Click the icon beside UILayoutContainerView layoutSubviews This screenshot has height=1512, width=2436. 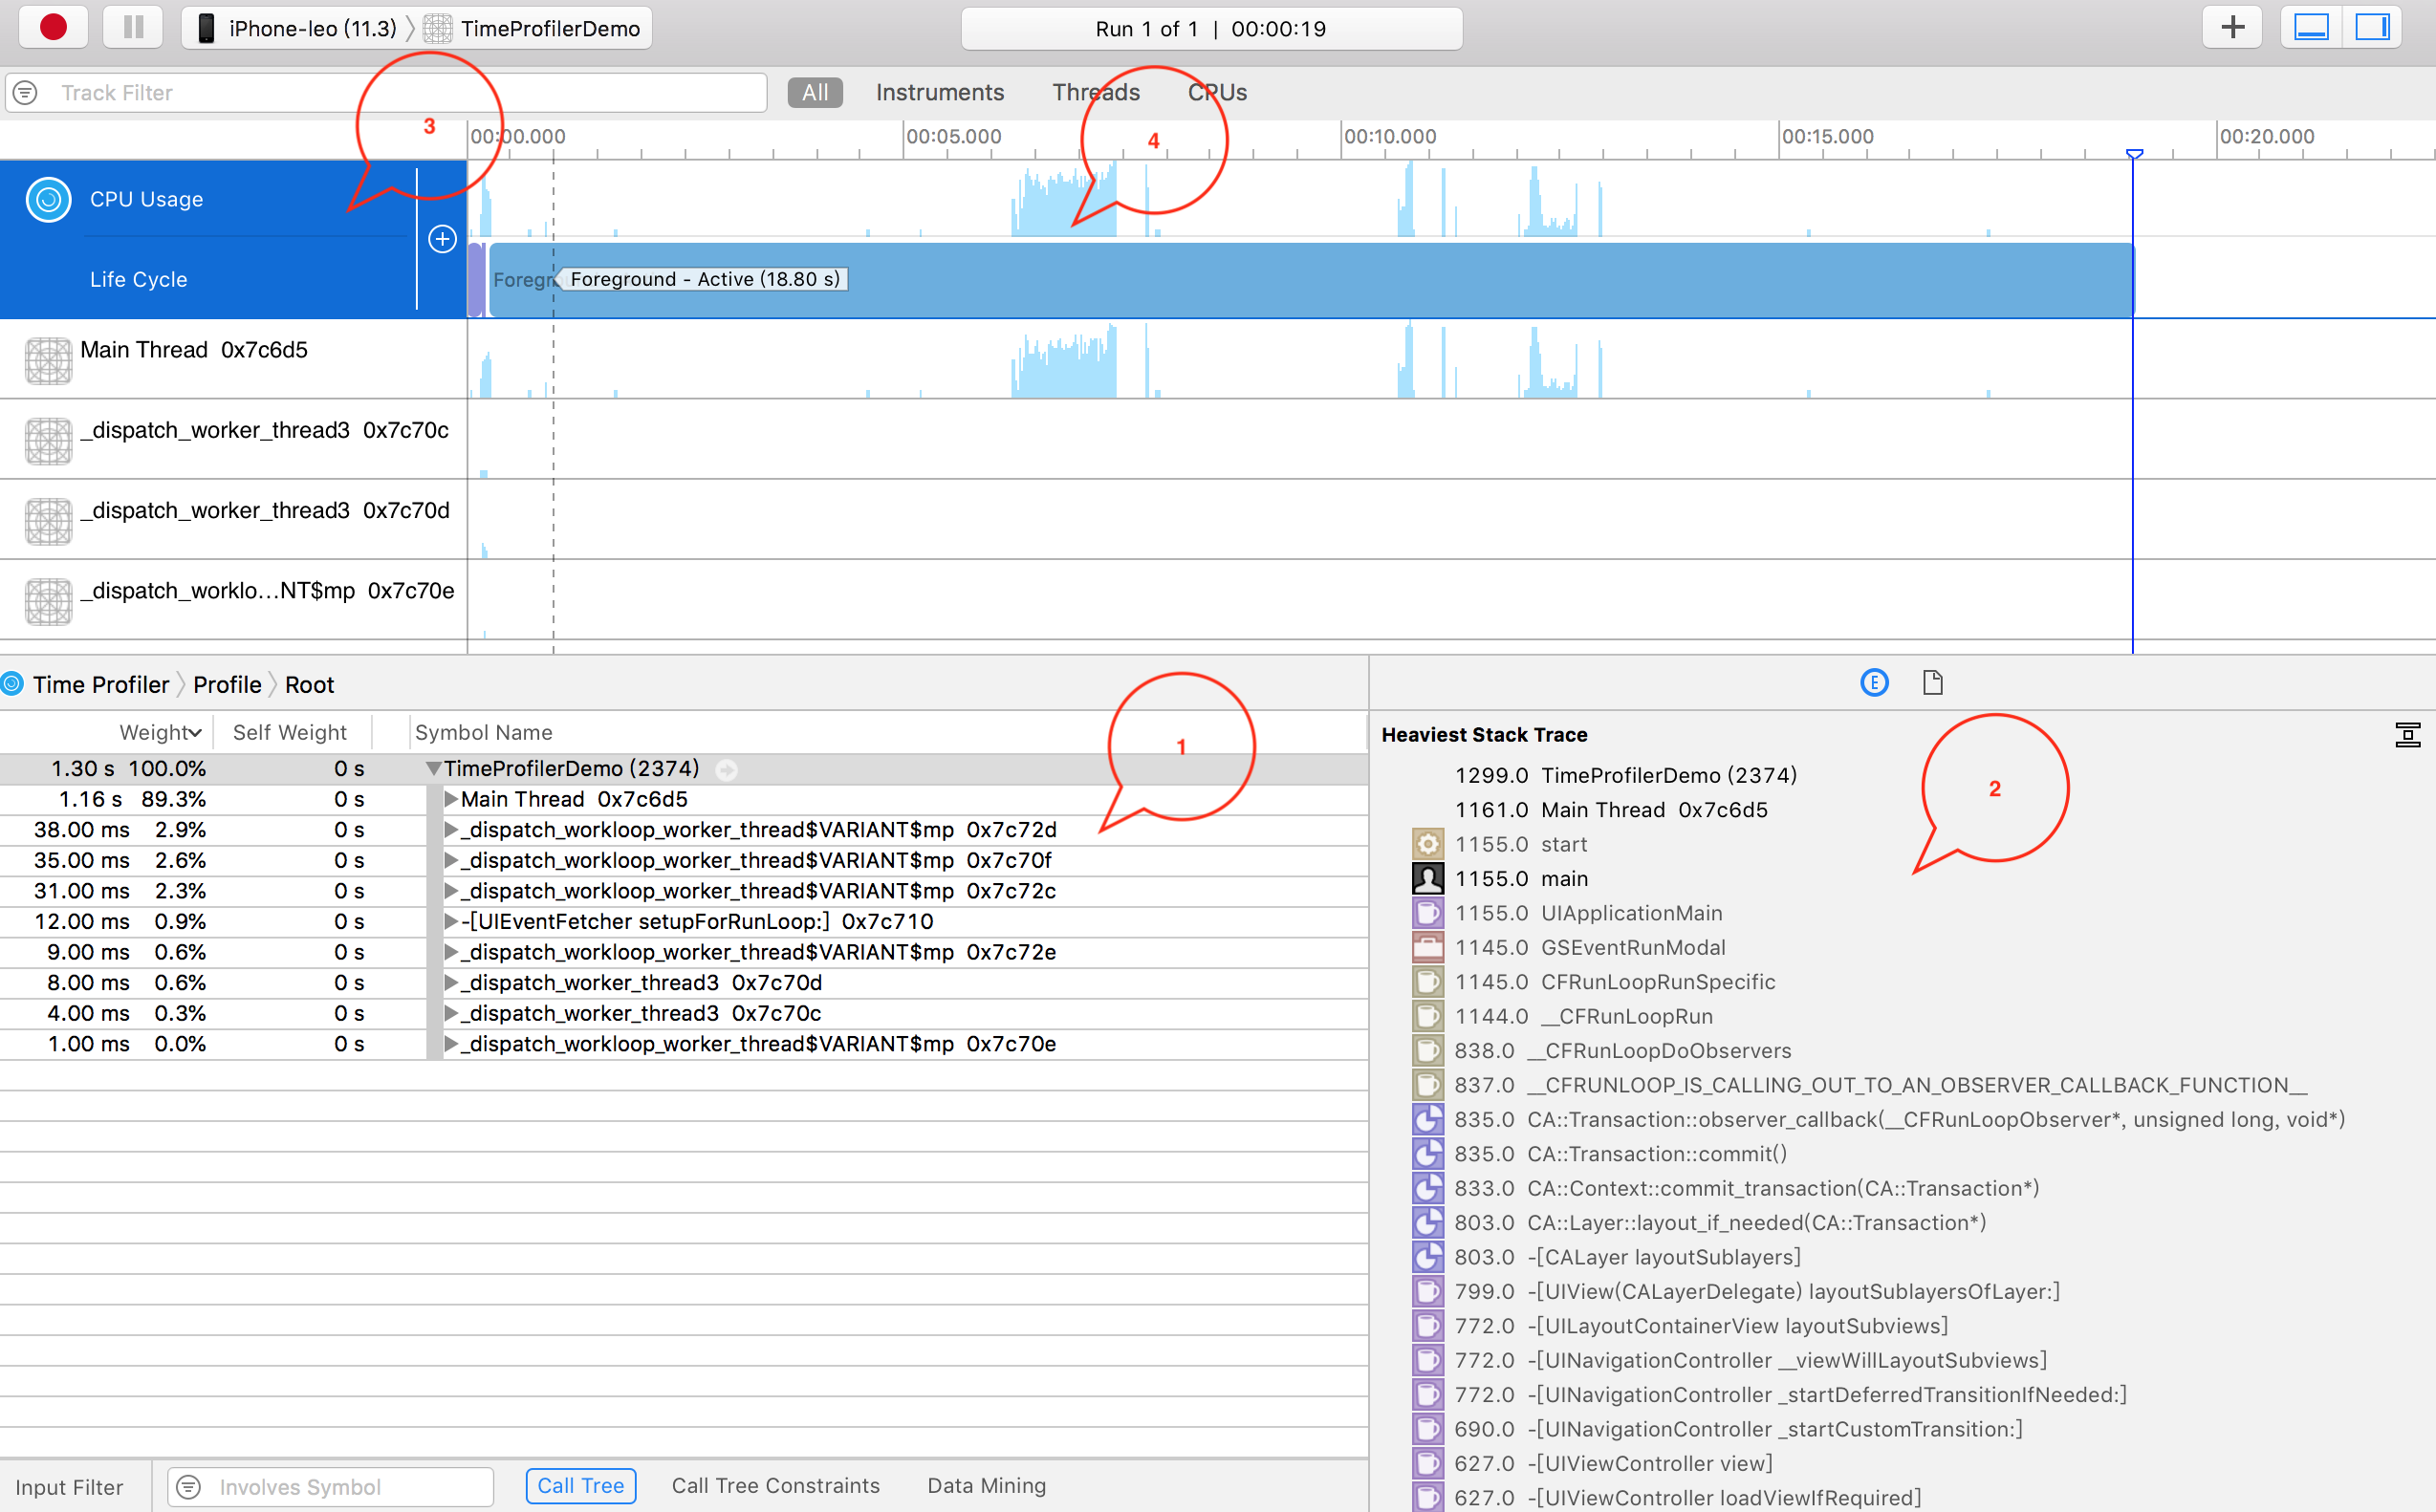click(1428, 1326)
